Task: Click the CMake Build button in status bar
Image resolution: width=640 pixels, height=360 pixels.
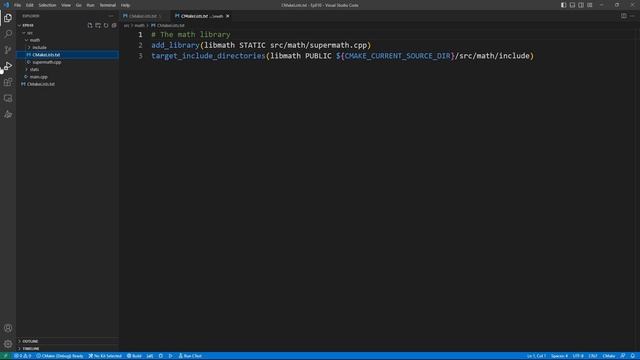Action: click(x=134, y=356)
